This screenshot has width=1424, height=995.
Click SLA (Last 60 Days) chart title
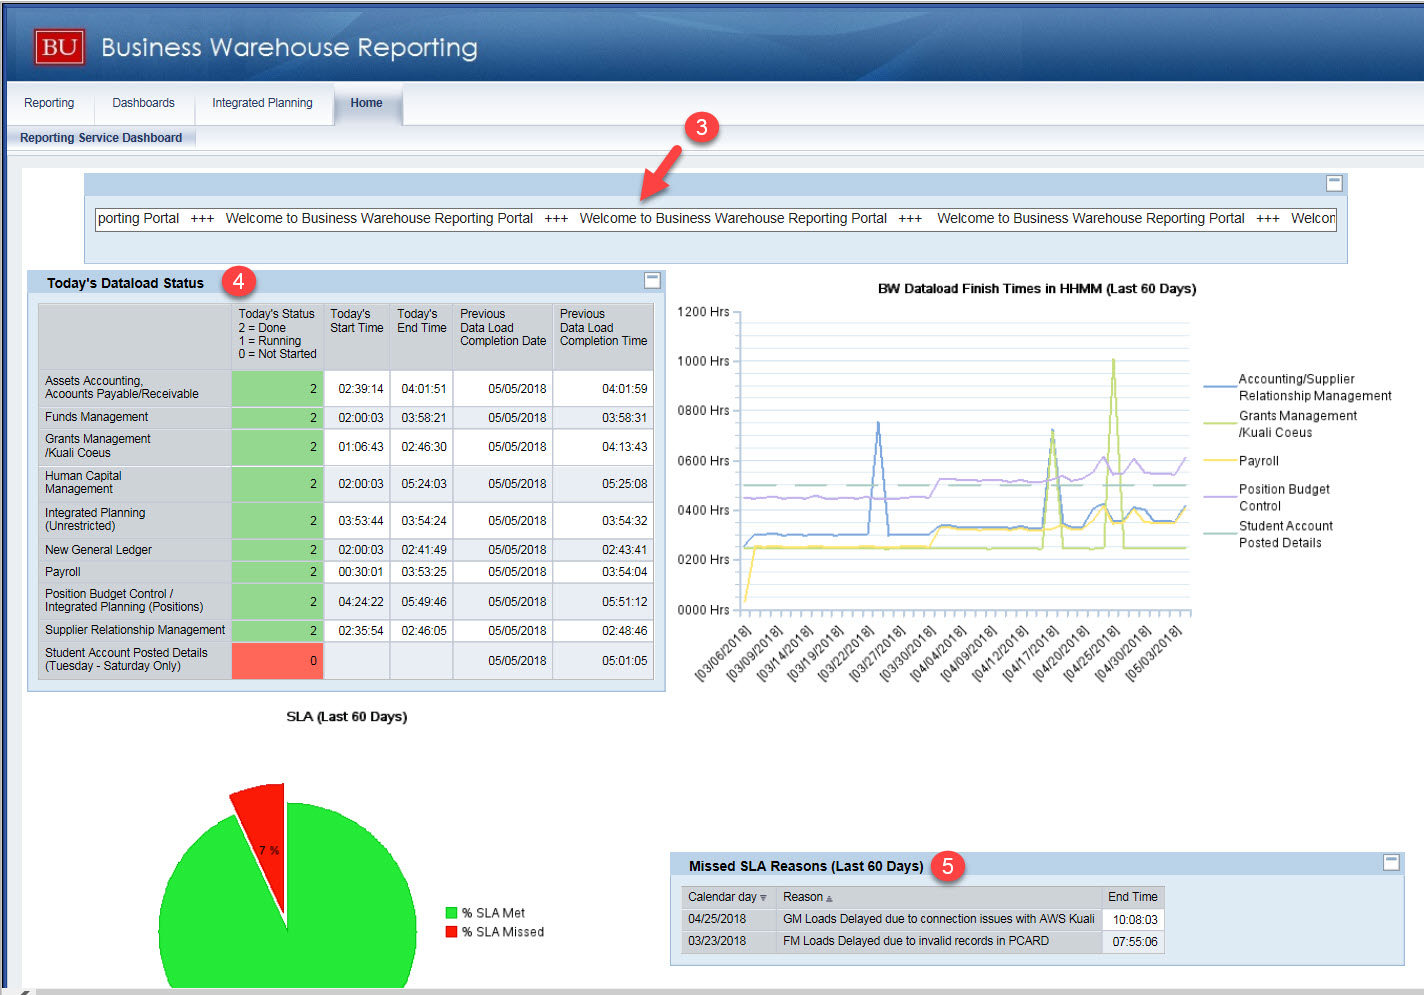346,717
